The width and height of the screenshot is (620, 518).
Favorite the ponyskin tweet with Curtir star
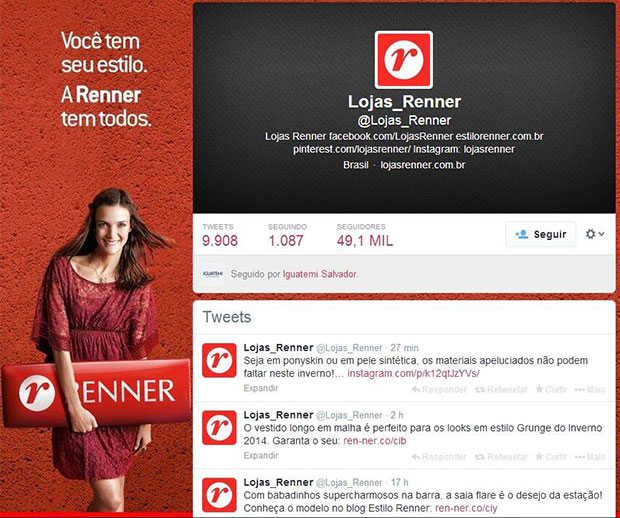(551, 389)
